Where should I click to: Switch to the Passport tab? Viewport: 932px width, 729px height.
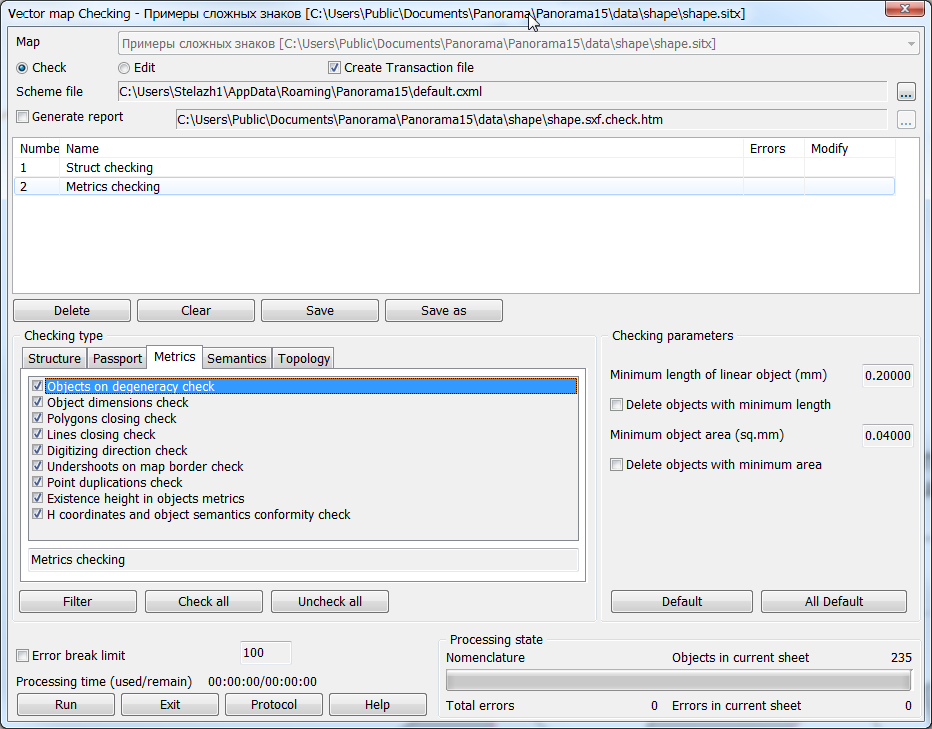(x=117, y=358)
